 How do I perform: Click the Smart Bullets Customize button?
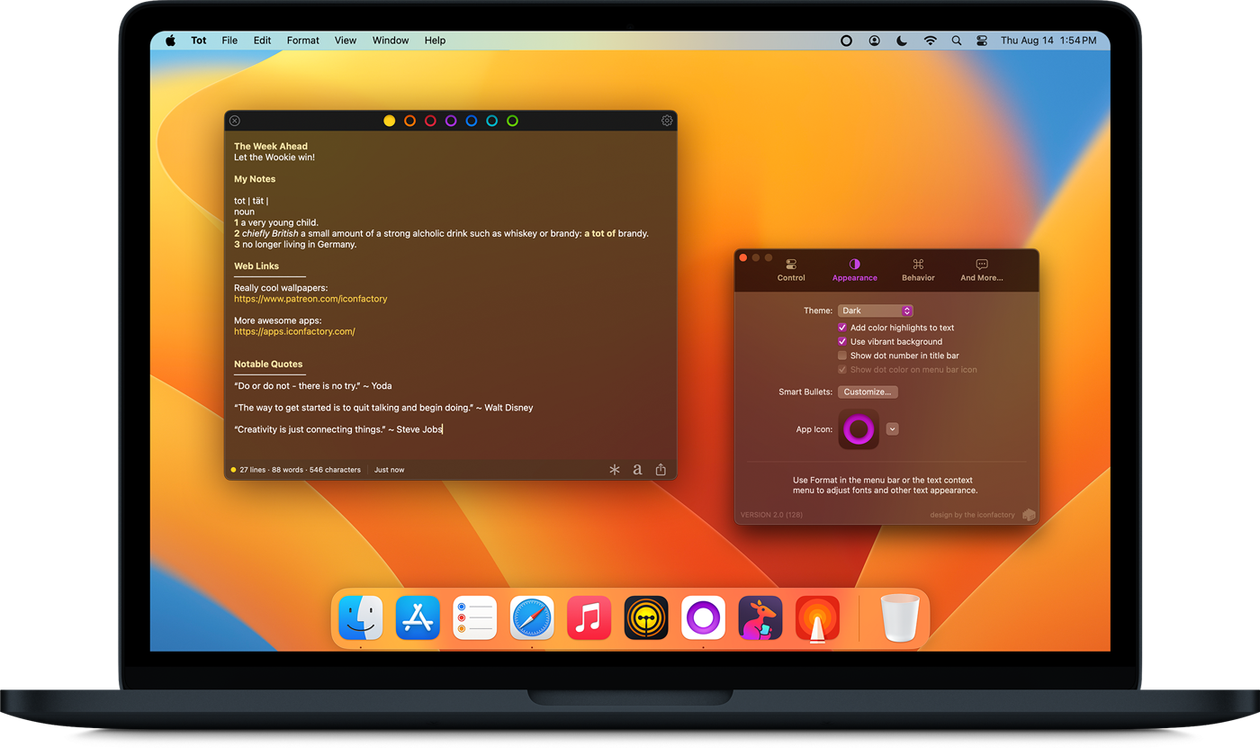(x=867, y=392)
